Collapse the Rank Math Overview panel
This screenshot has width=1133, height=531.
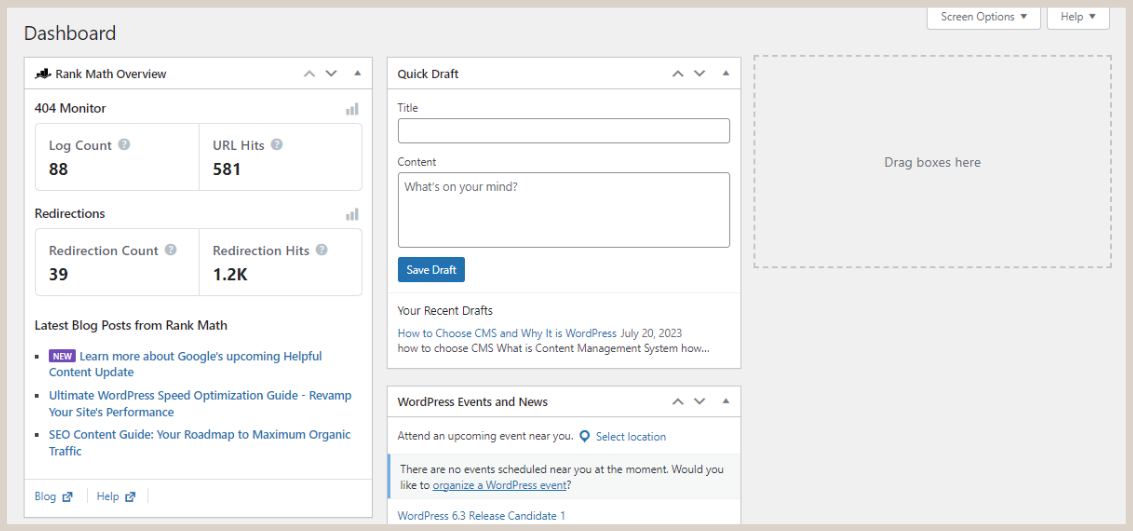pos(357,74)
